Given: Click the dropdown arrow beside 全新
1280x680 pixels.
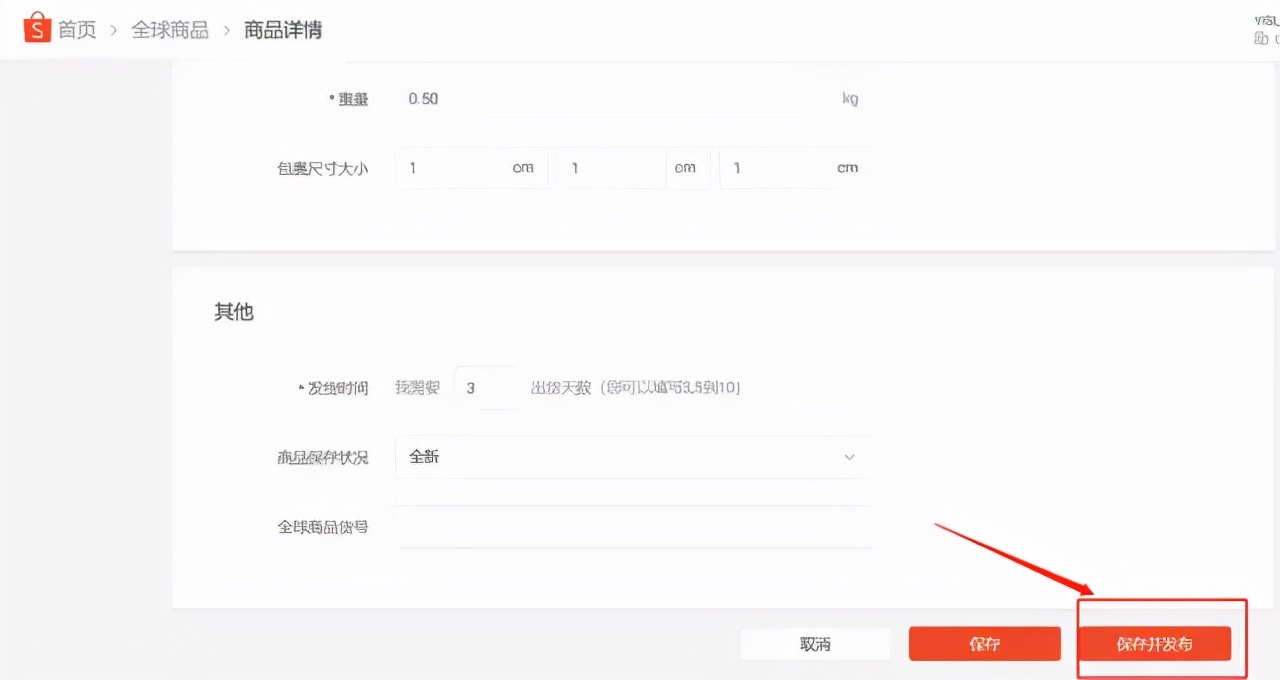Looking at the screenshot, I should (x=849, y=457).
